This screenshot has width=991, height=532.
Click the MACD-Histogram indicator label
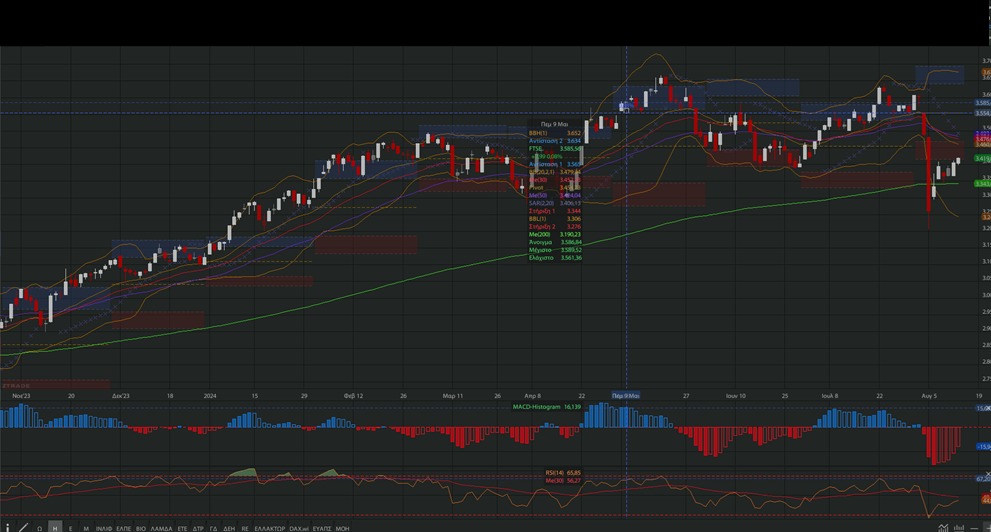click(537, 407)
